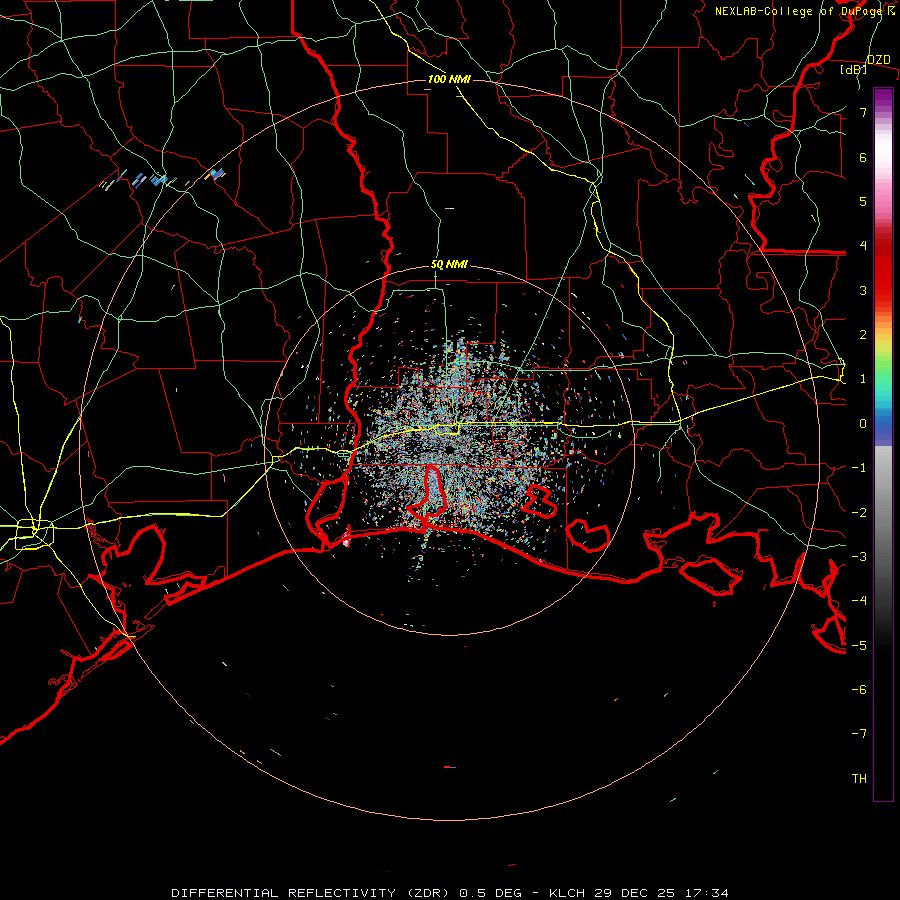Click the 1 tick on the color scale
The height and width of the screenshot is (900, 900).
(863, 379)
